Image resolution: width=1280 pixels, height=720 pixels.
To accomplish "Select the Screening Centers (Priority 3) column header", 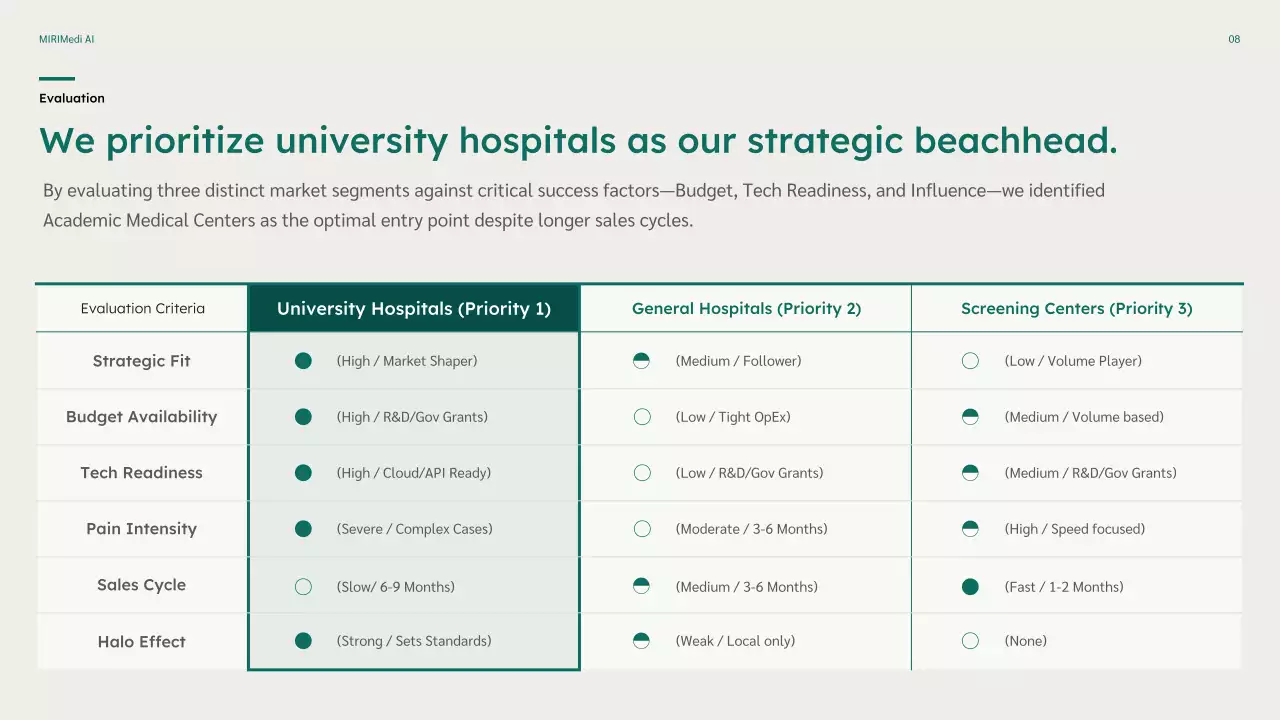I will point(1076,309).
